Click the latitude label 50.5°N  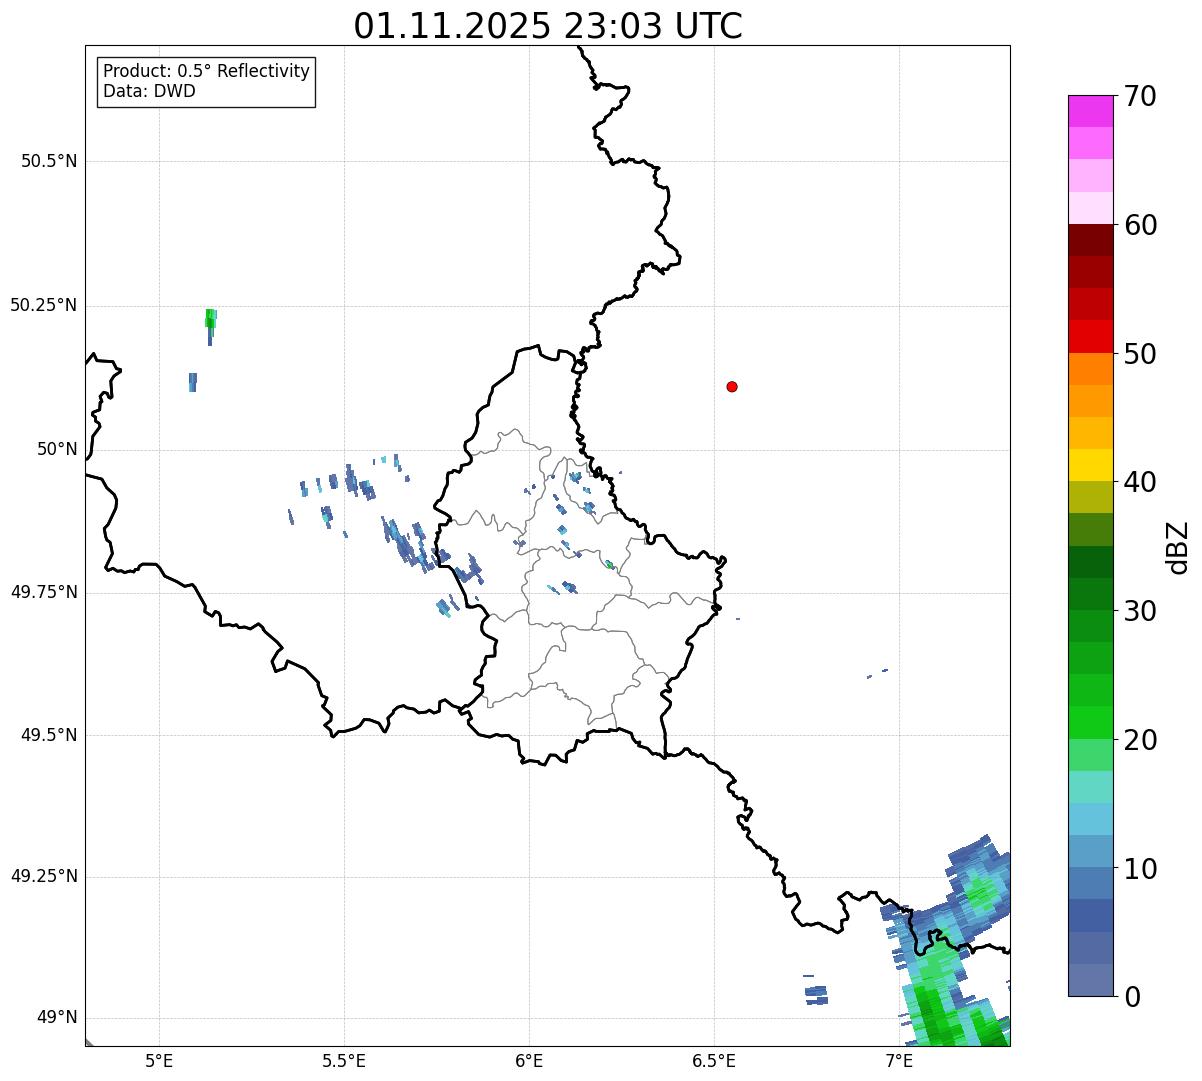[48, 161]
